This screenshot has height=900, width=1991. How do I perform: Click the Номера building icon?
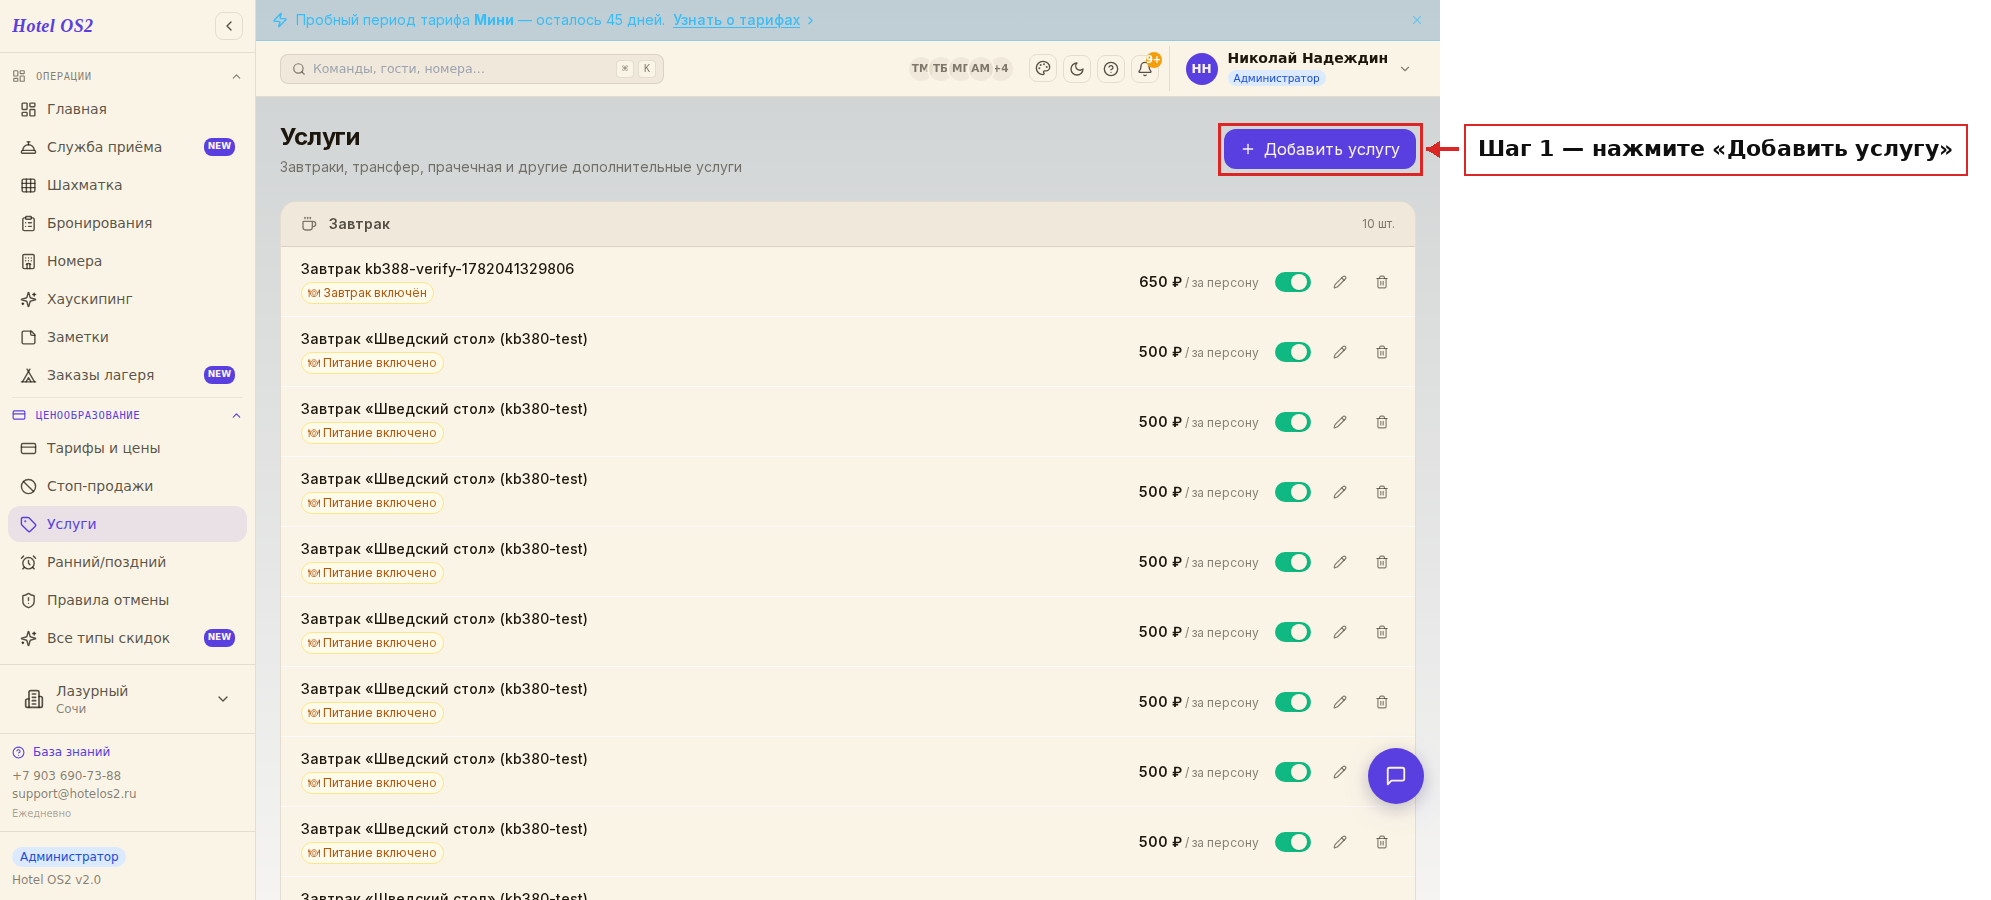point(29,261)
